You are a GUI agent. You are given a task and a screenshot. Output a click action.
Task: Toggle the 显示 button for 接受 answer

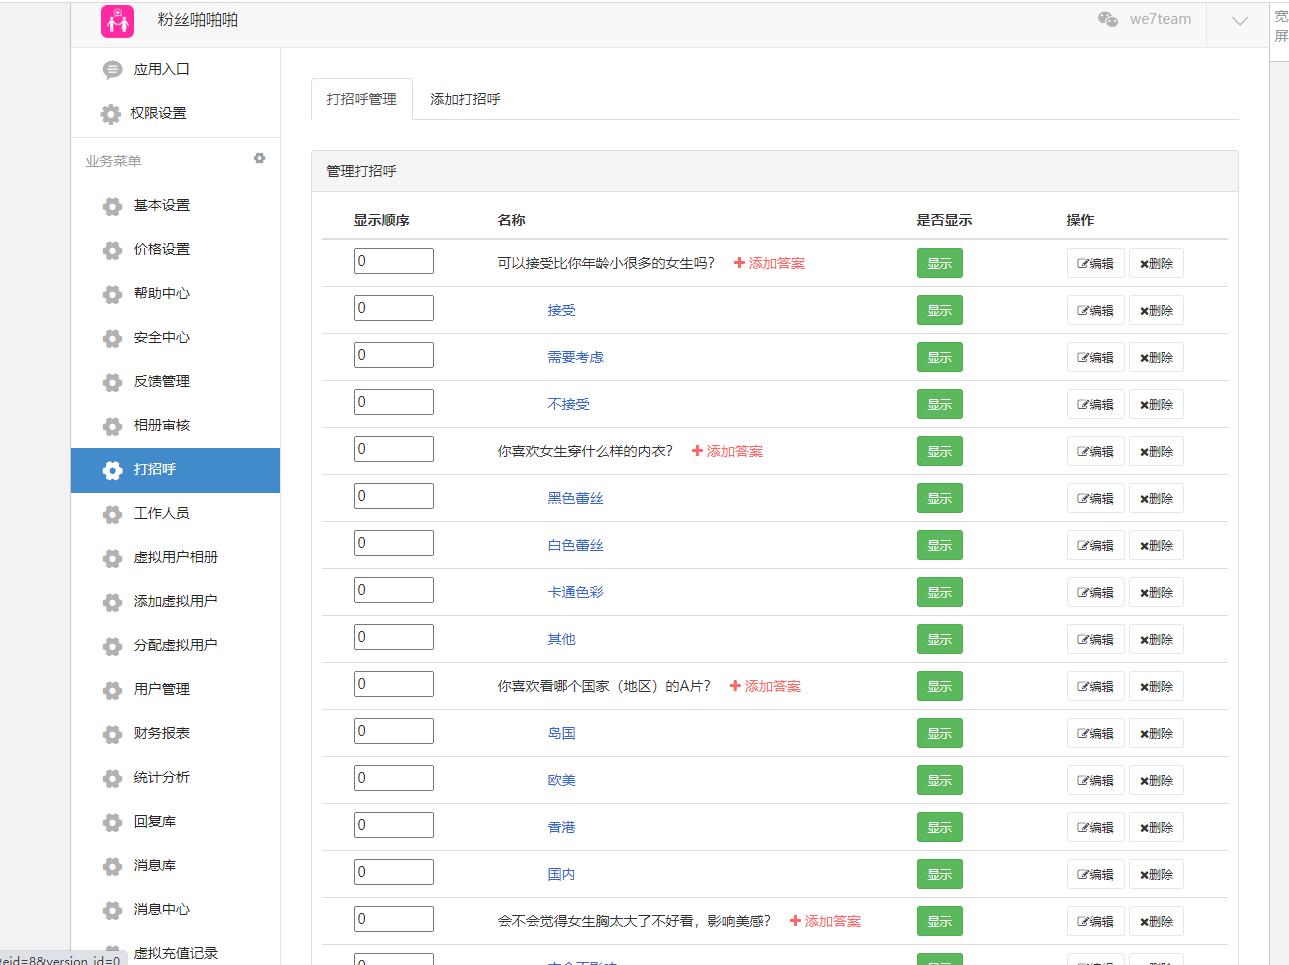(x=939, y=310)
